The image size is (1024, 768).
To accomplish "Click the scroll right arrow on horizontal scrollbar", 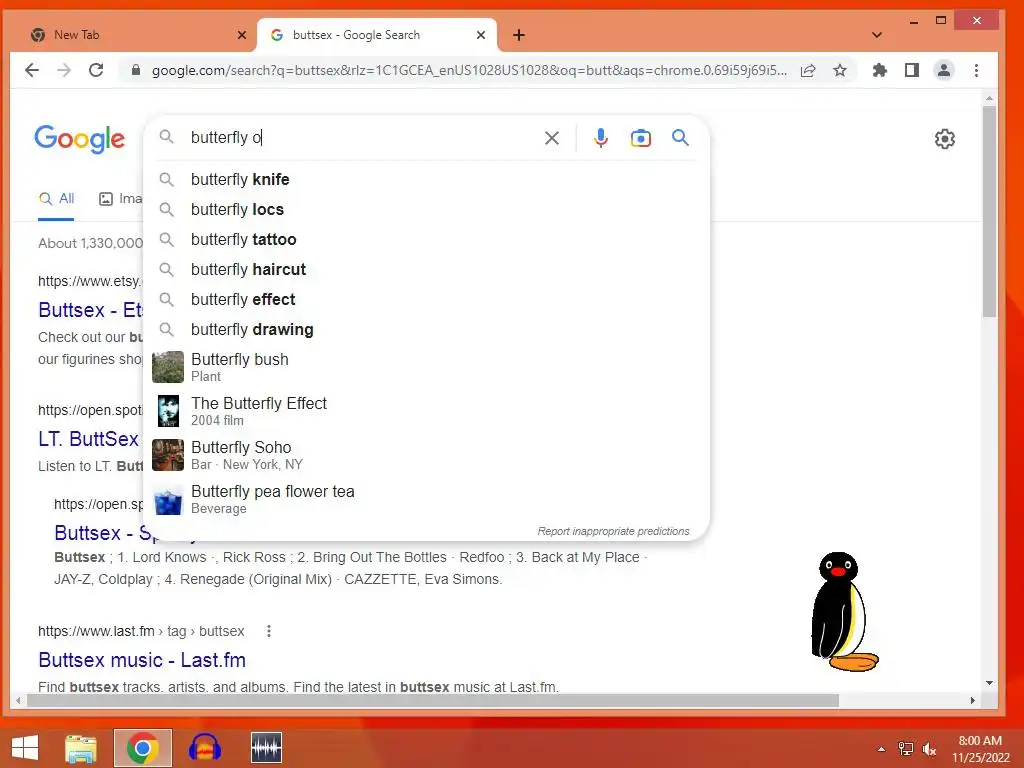I will 972,701.
